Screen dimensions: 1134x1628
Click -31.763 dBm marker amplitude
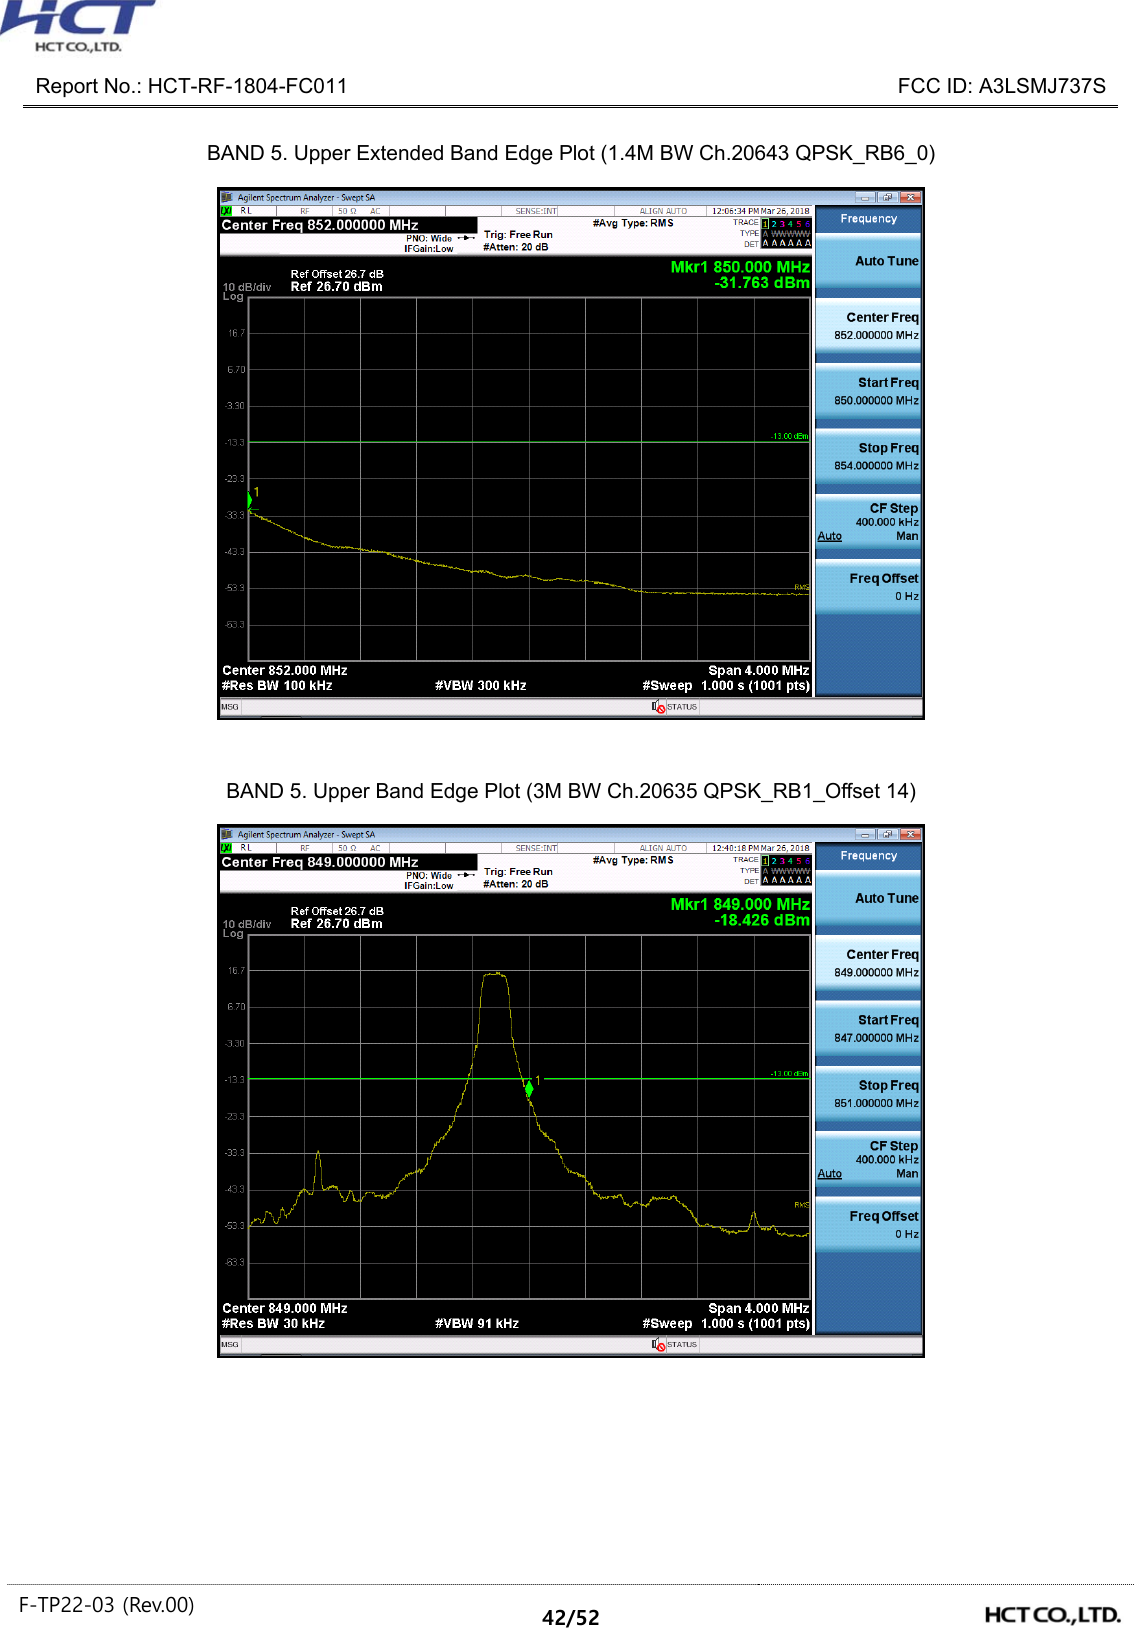762,283
